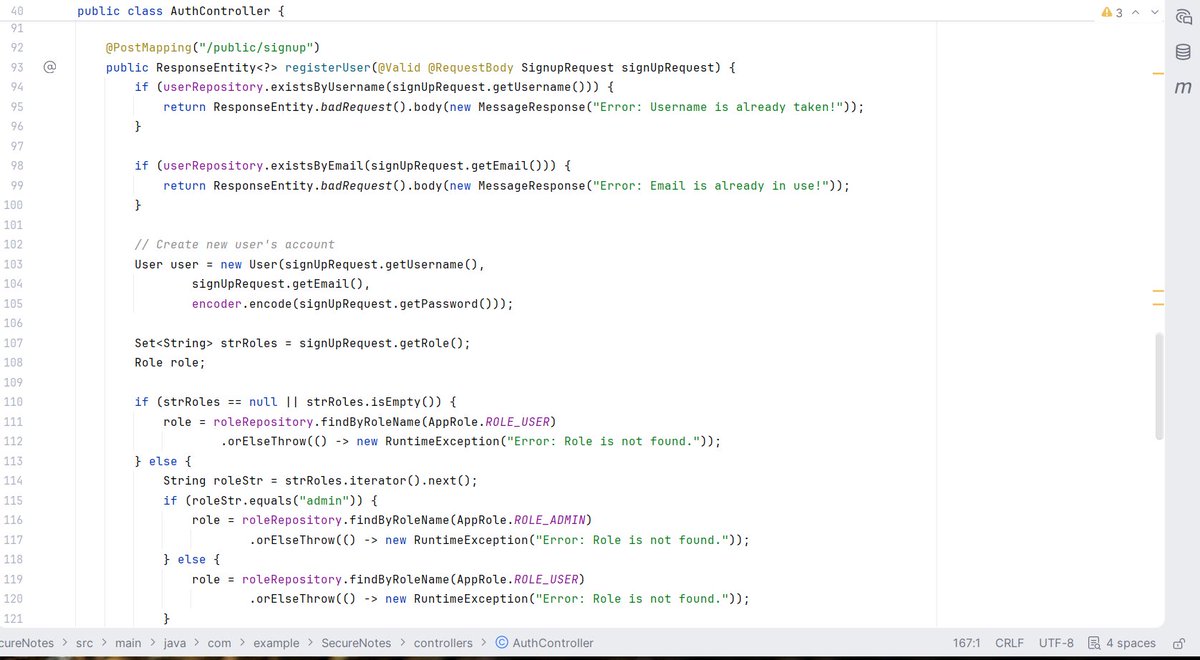
Task: Click signUpRequest.getEmail() on line 104
Action: point(278,284)
